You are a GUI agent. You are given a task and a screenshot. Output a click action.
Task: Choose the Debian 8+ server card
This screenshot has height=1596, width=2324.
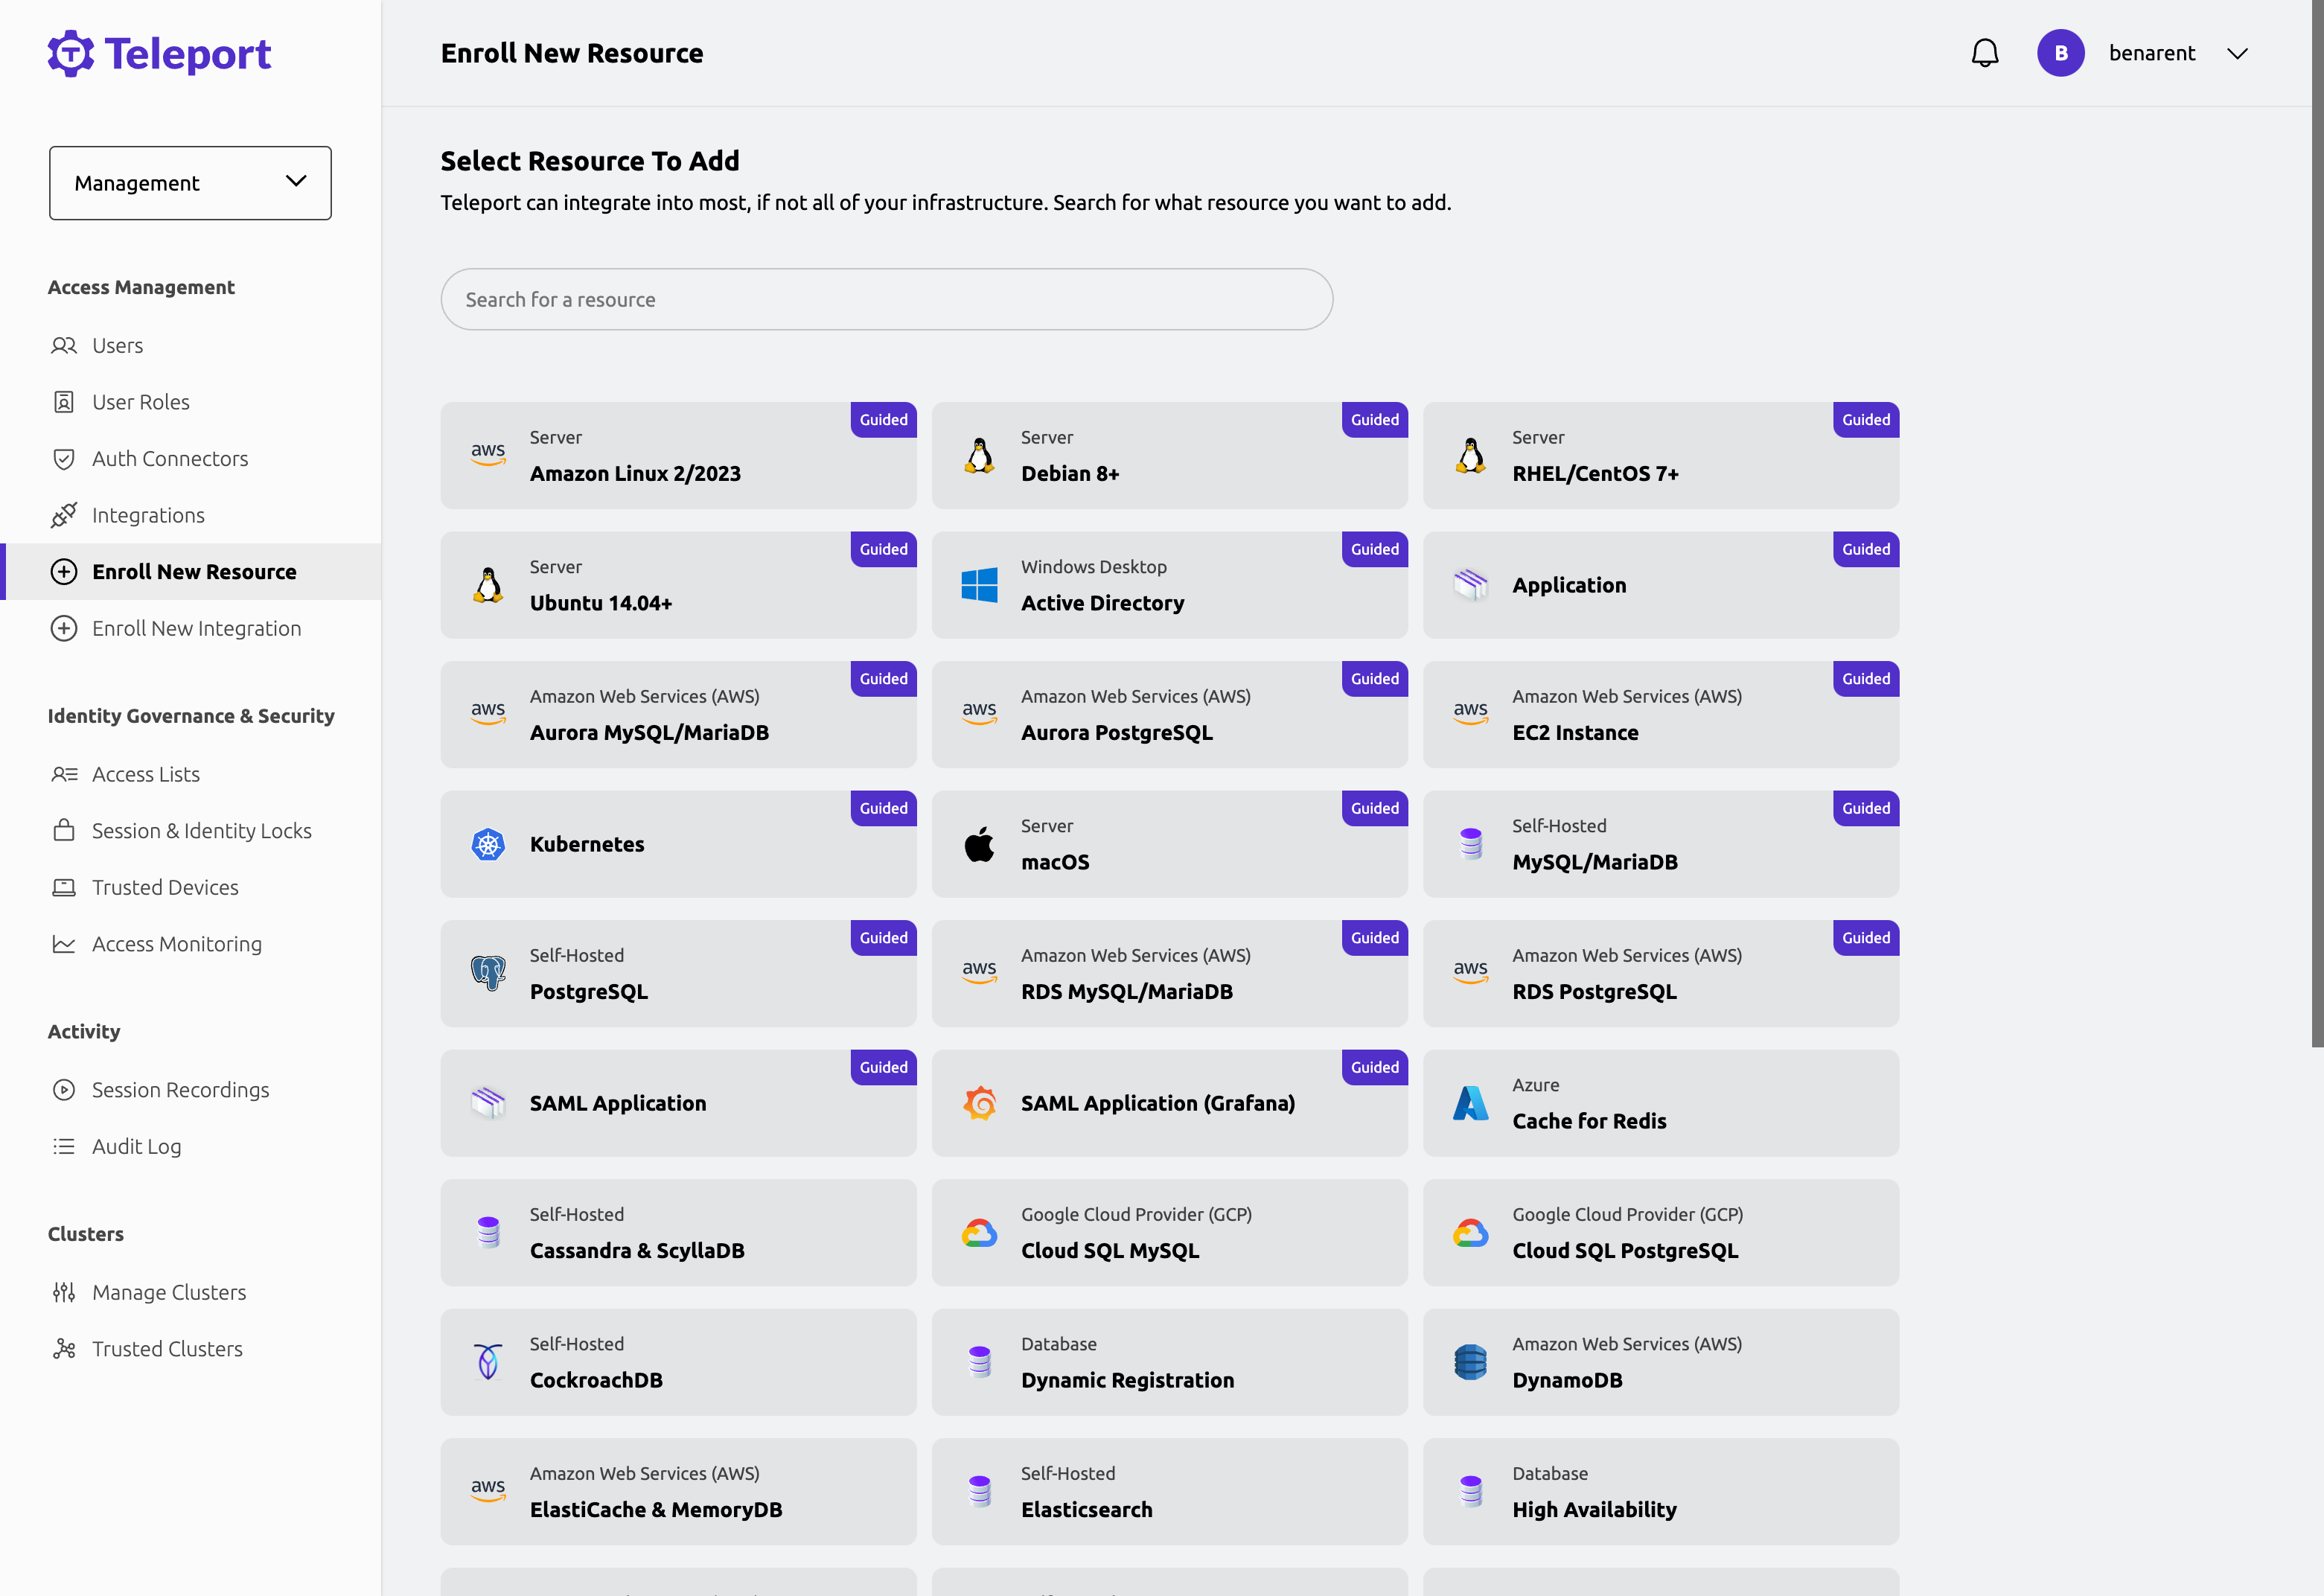coord(1169,456)
